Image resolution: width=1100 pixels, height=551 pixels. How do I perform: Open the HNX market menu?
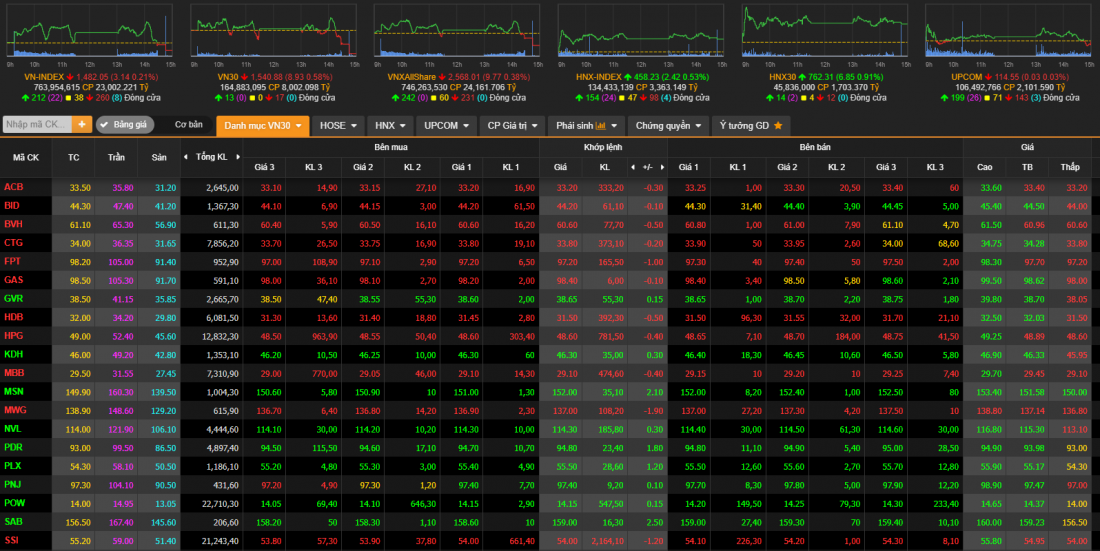pos(389,125)
